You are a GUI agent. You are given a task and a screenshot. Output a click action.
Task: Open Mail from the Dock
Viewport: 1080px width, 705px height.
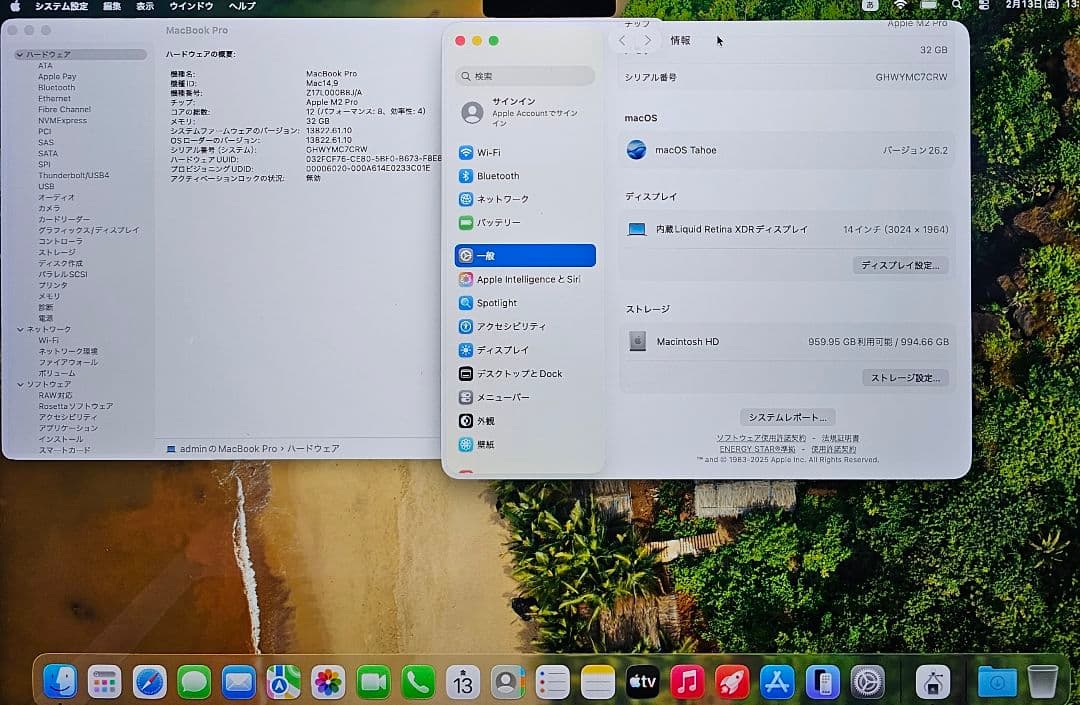[239, 682]
